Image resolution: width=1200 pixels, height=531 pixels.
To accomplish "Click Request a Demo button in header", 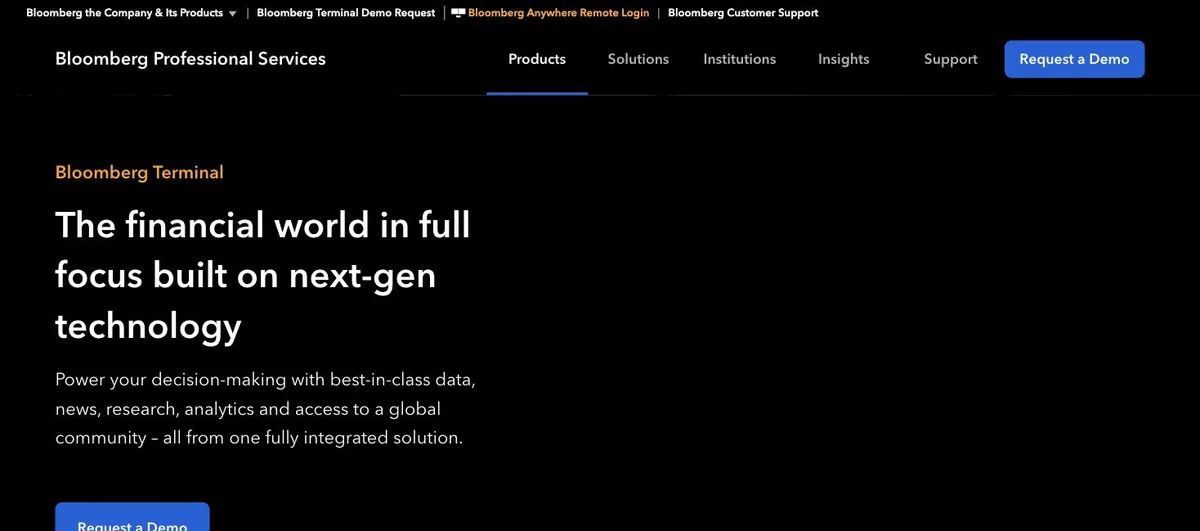I will [1074, 59].
